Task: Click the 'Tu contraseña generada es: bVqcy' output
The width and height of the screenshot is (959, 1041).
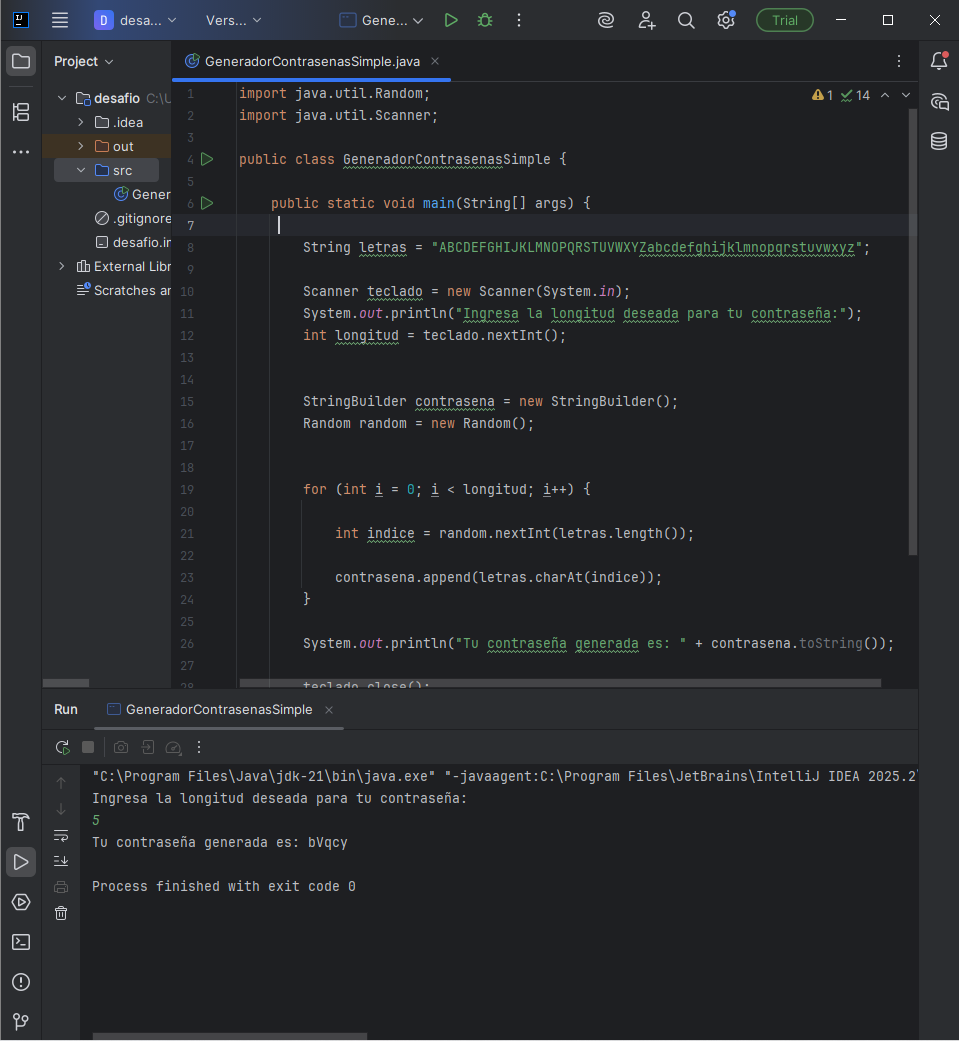Action: tap(220, 842)
